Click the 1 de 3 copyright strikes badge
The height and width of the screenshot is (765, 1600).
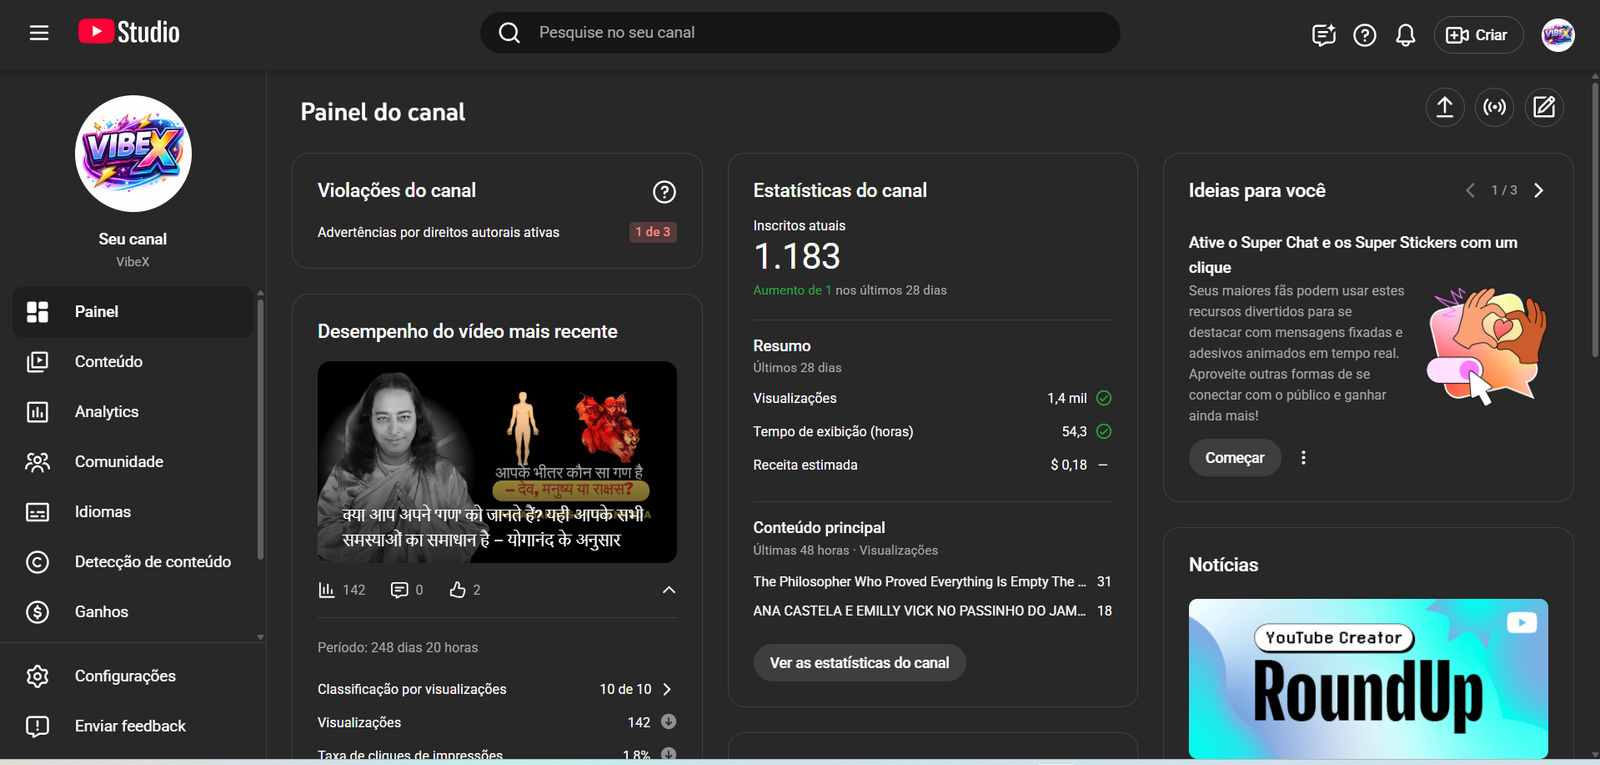tap(653, 232)
